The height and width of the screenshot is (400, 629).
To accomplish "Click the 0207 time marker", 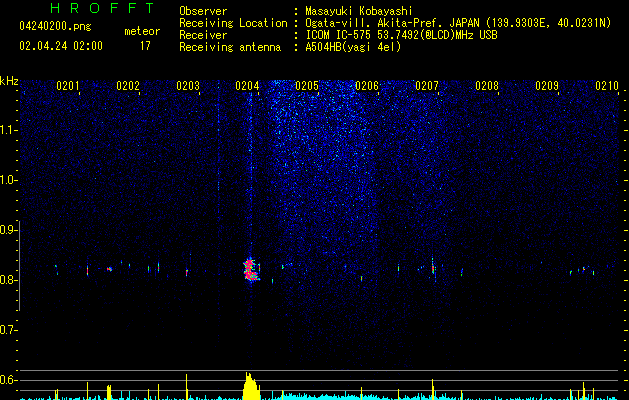I will point(427,86).
